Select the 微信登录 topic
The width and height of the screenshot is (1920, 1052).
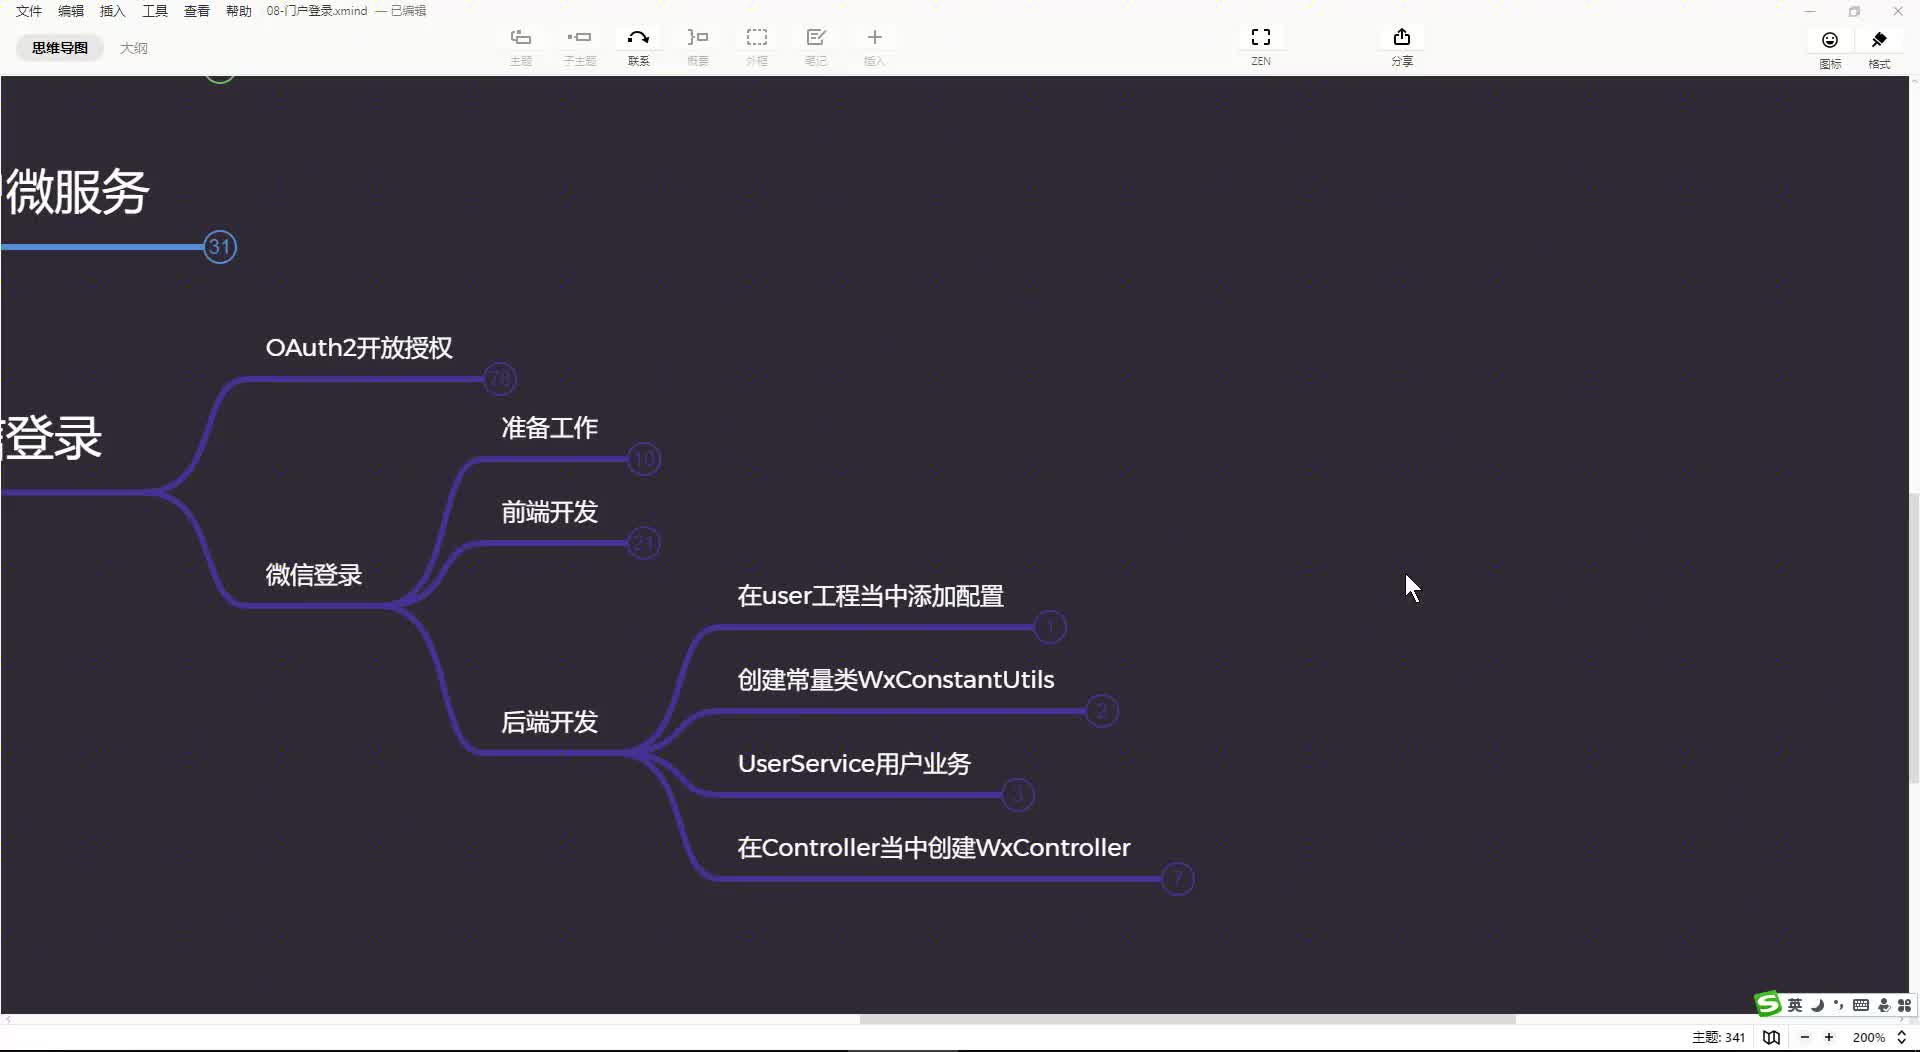click(314, 575)
